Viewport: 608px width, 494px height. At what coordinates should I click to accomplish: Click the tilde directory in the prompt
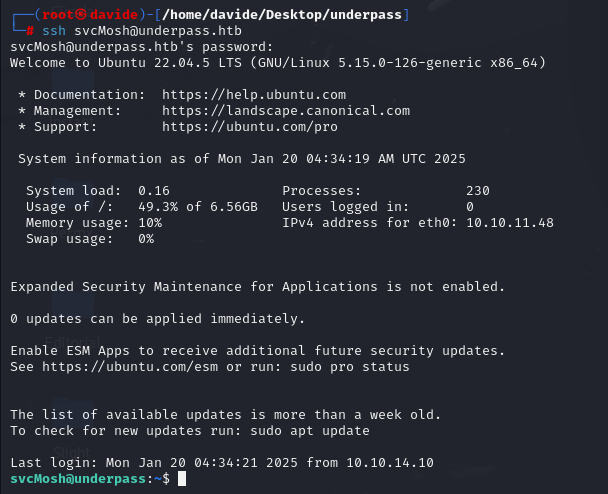click(158, 478)
